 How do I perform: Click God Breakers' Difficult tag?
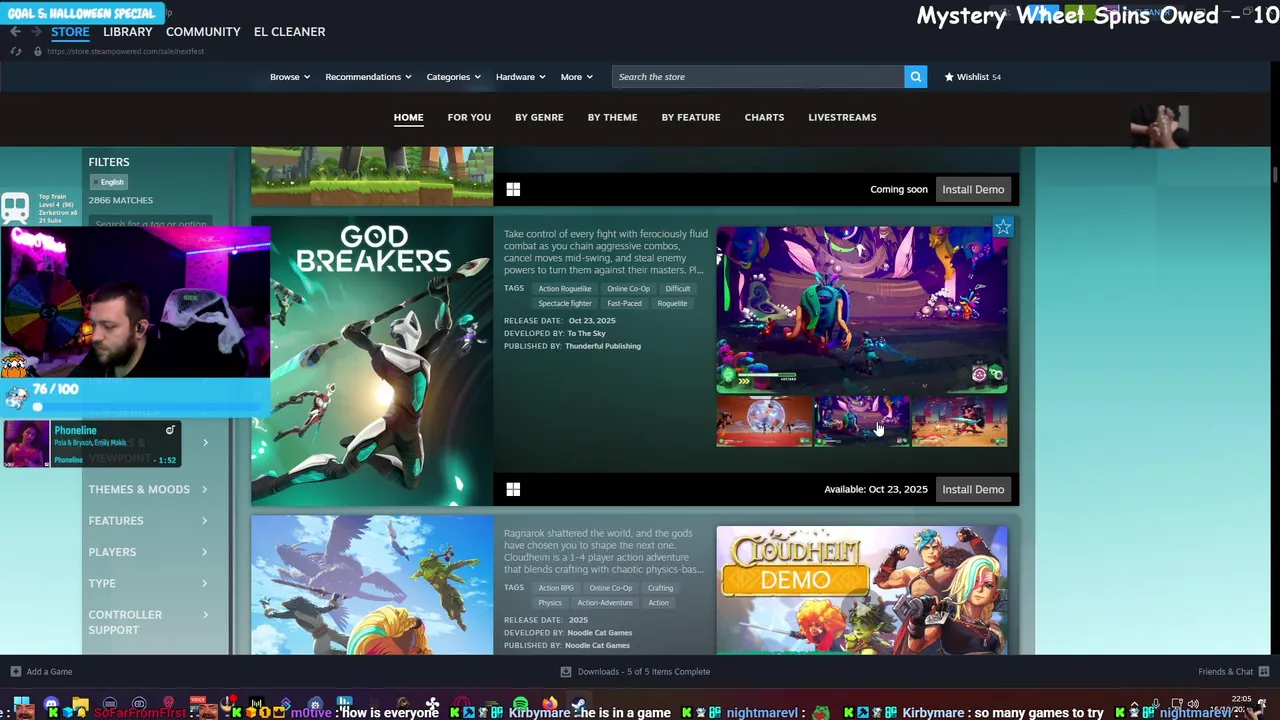(678, 288)
